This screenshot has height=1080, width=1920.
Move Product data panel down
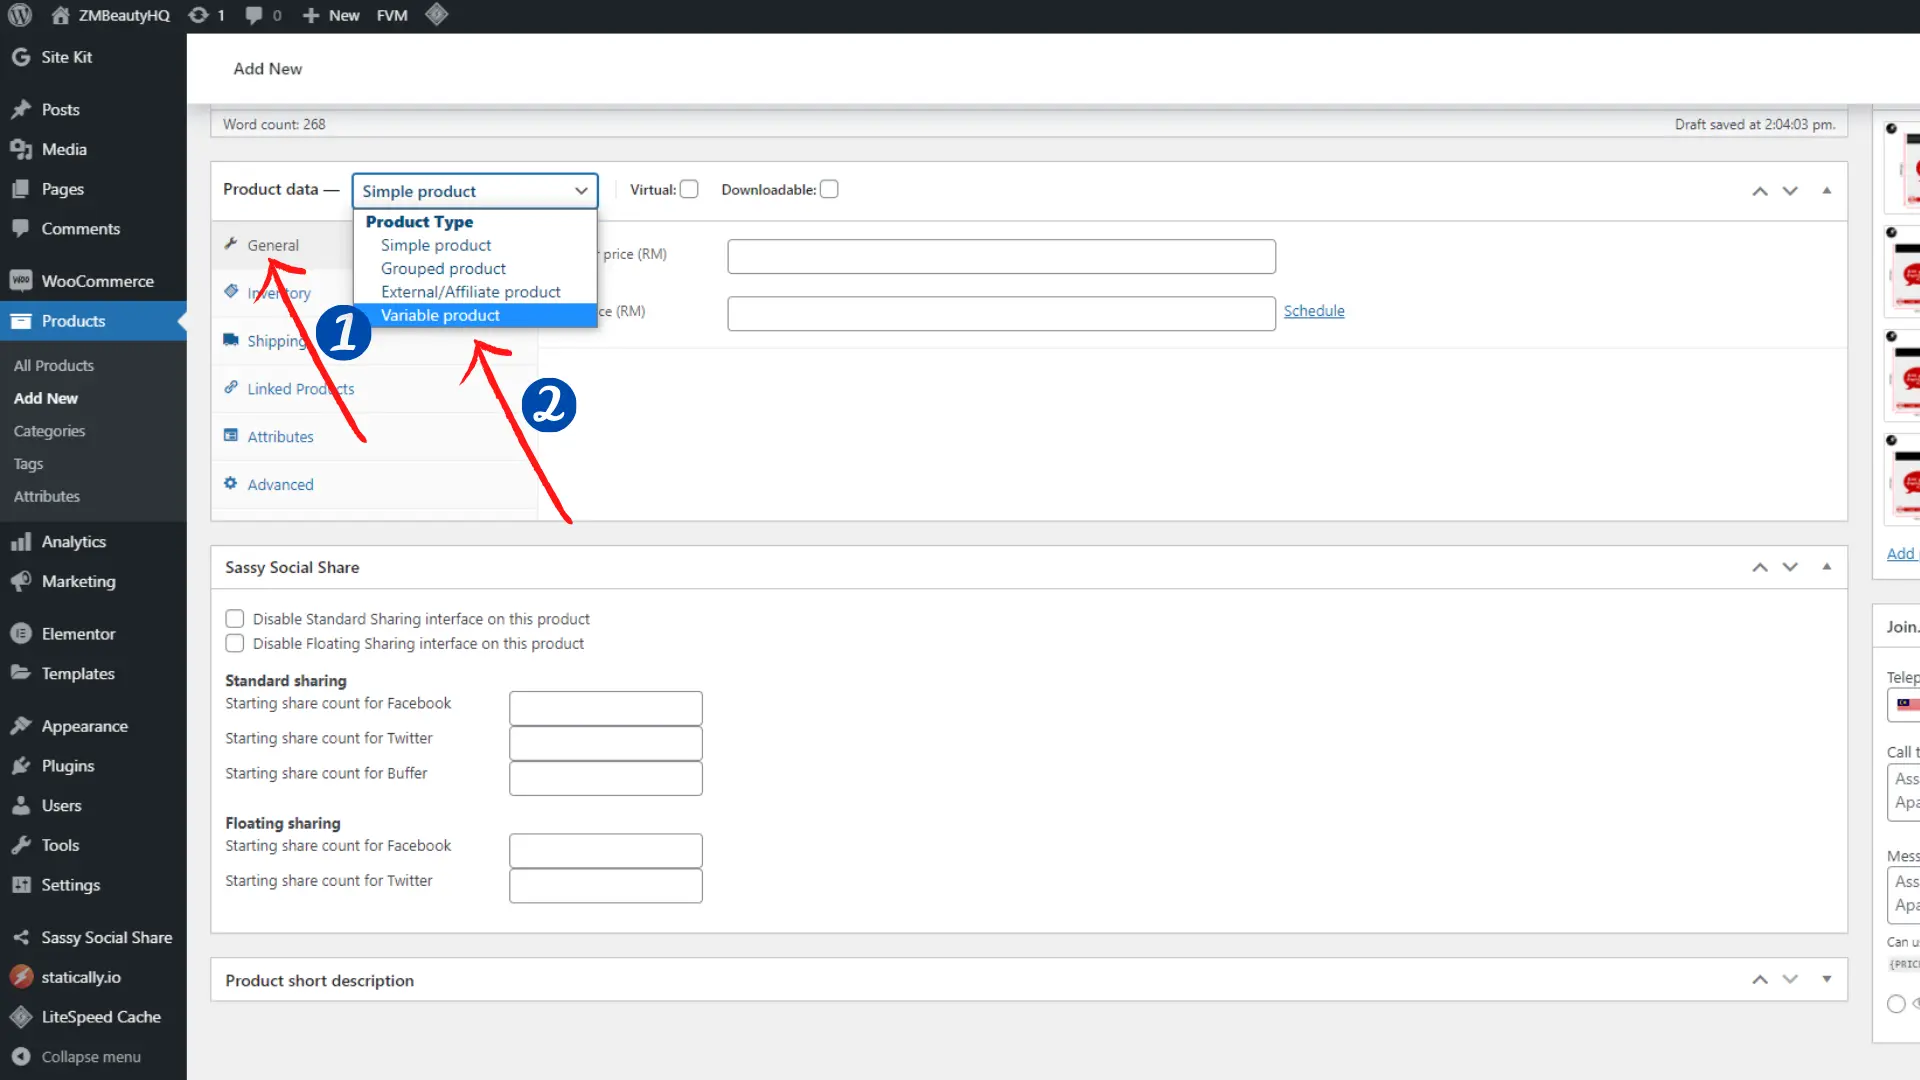1790,191
